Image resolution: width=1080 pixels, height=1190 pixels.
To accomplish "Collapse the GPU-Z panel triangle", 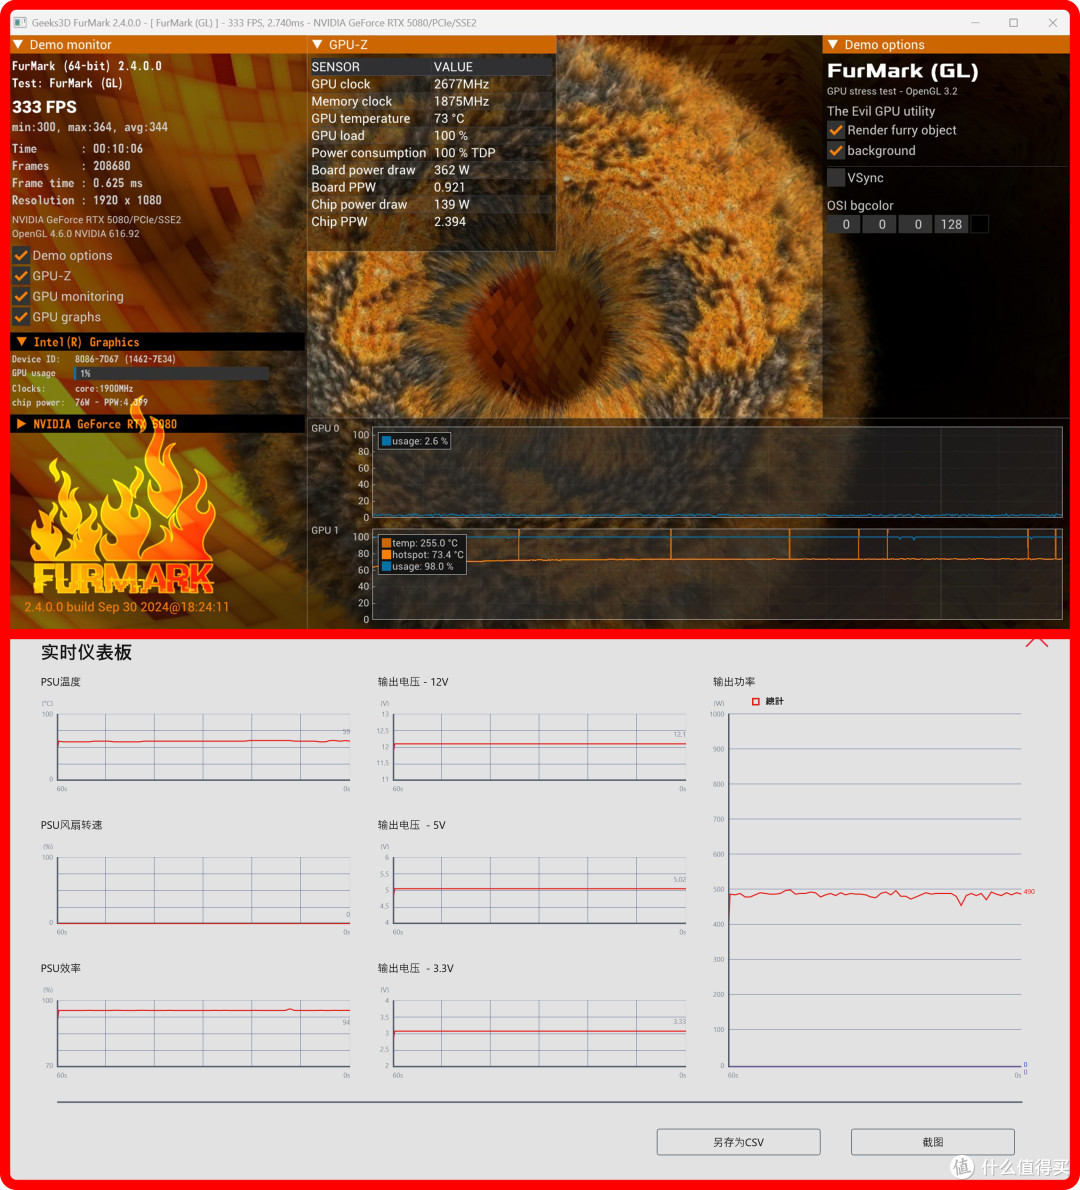I will pyautogui.click(x=317, y=45).
